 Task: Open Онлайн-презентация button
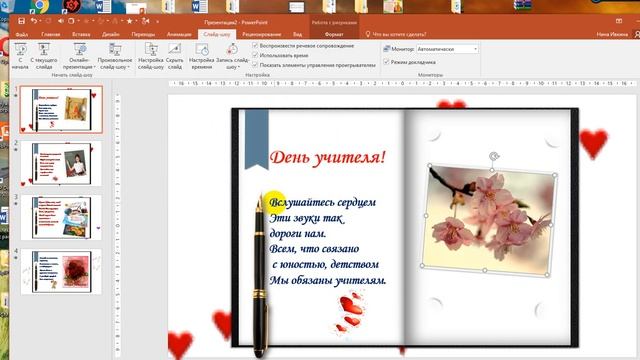click(79, 56)
